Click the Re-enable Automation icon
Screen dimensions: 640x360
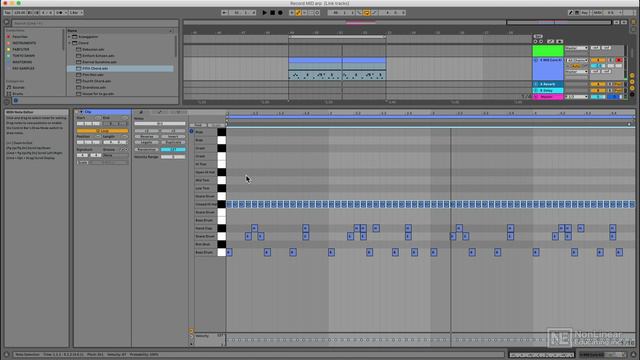[305, 13]
